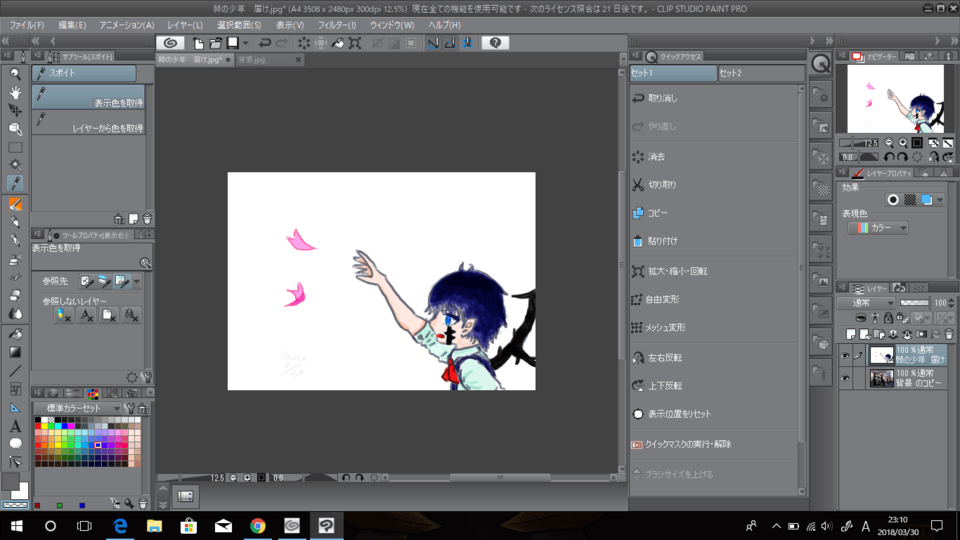Toggle the transparent color swatch below colors
Viewport: 960px width, 540px height.
tap(13, 506)
